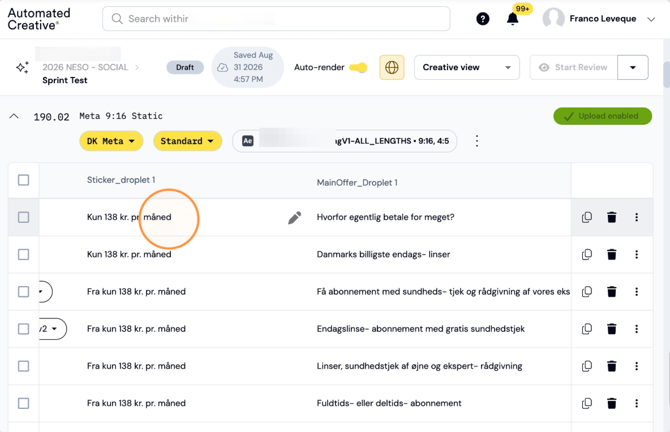Open more options for 'Hvorfor egentlig betale' row
Image resolution: width=670 pixels, height=432 pixels.
tap(637, 217)
